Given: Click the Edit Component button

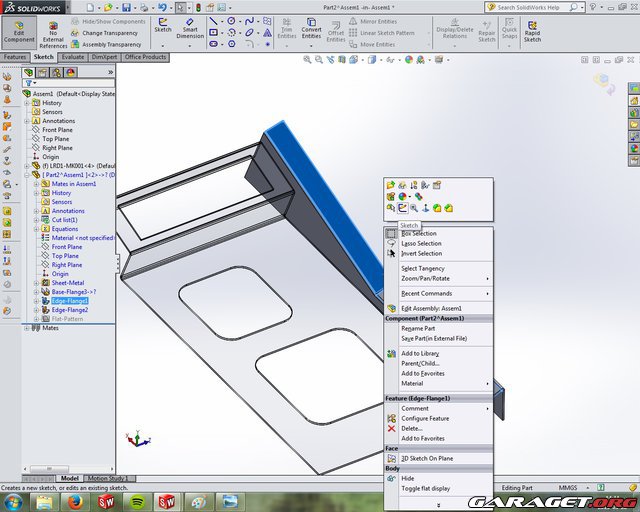Looking at the screenshot, I should click(18, 31).
